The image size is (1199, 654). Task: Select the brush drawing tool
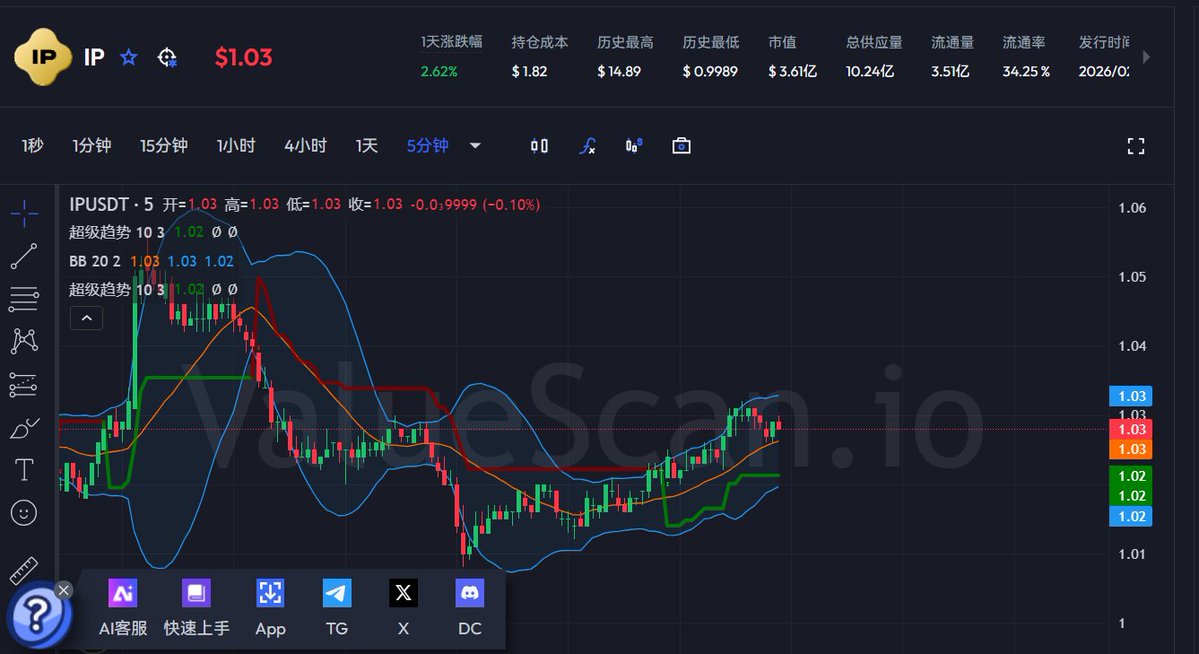pyautogui.click(x=24, y=428)
